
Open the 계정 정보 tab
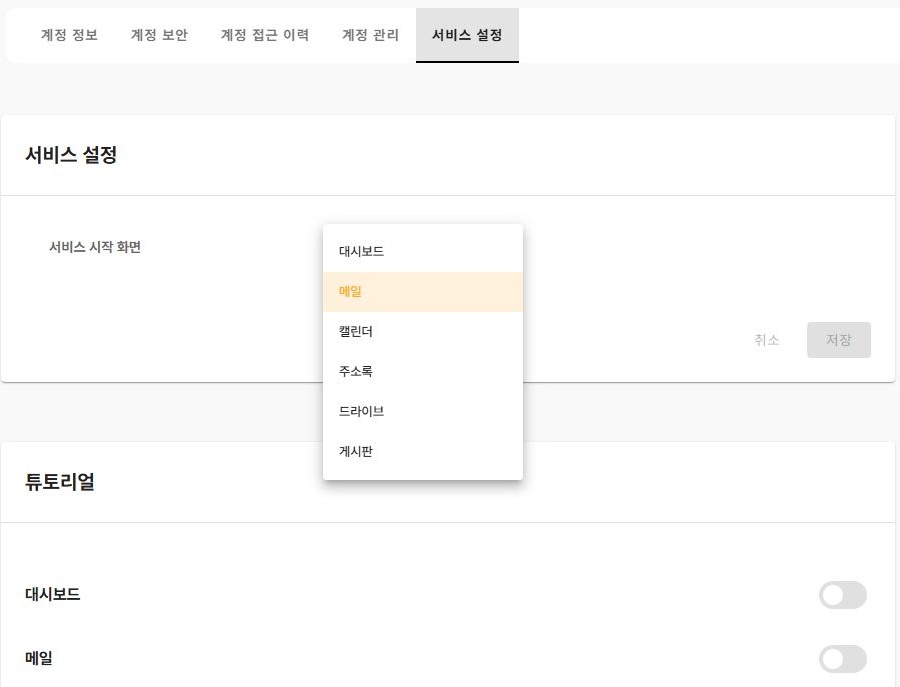pyautogui.click(x=69, y=35)
